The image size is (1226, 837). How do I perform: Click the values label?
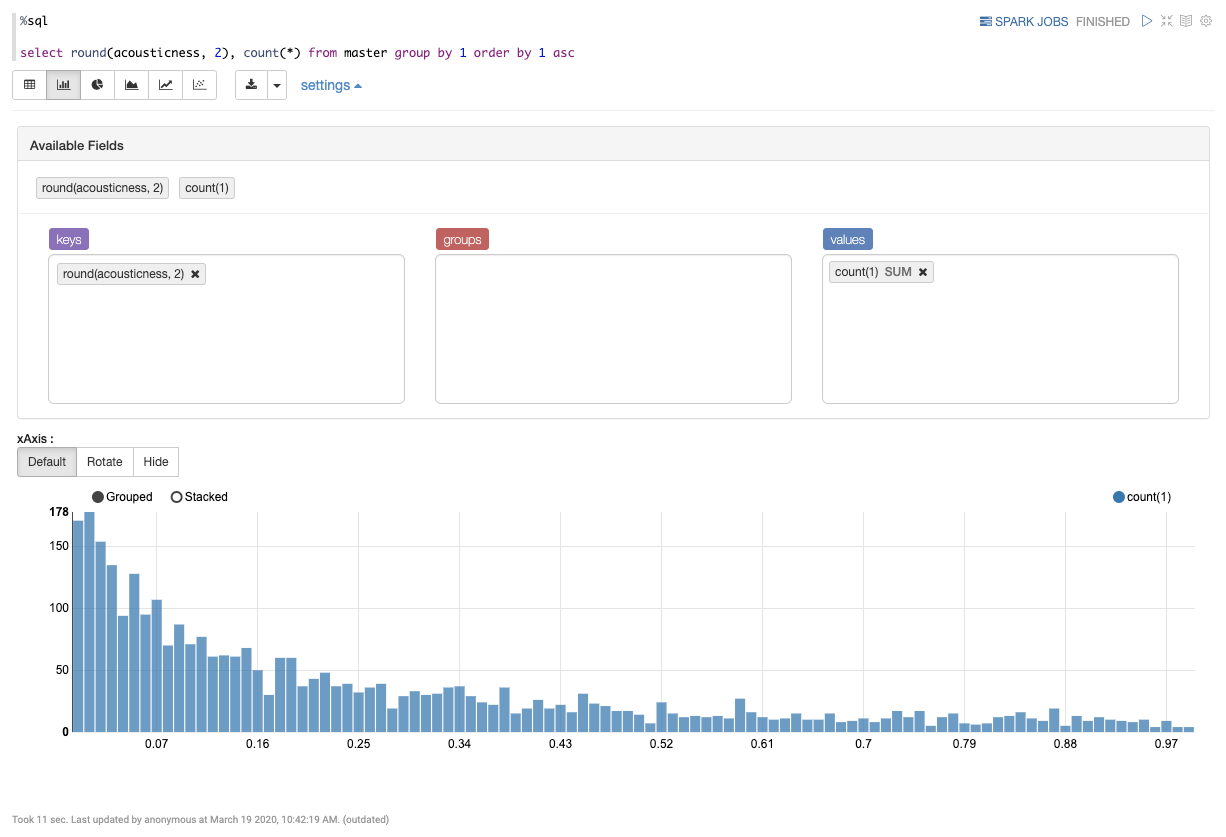tap(848, 239)
